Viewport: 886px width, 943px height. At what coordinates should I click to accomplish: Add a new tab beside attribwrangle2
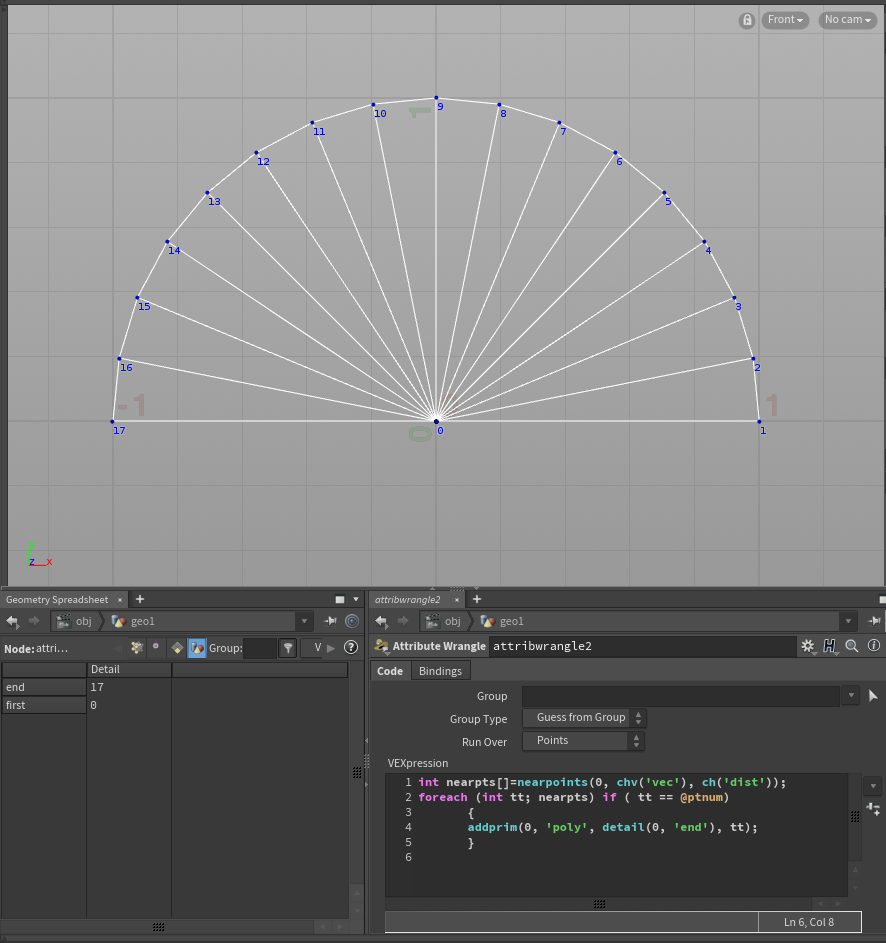476,599
